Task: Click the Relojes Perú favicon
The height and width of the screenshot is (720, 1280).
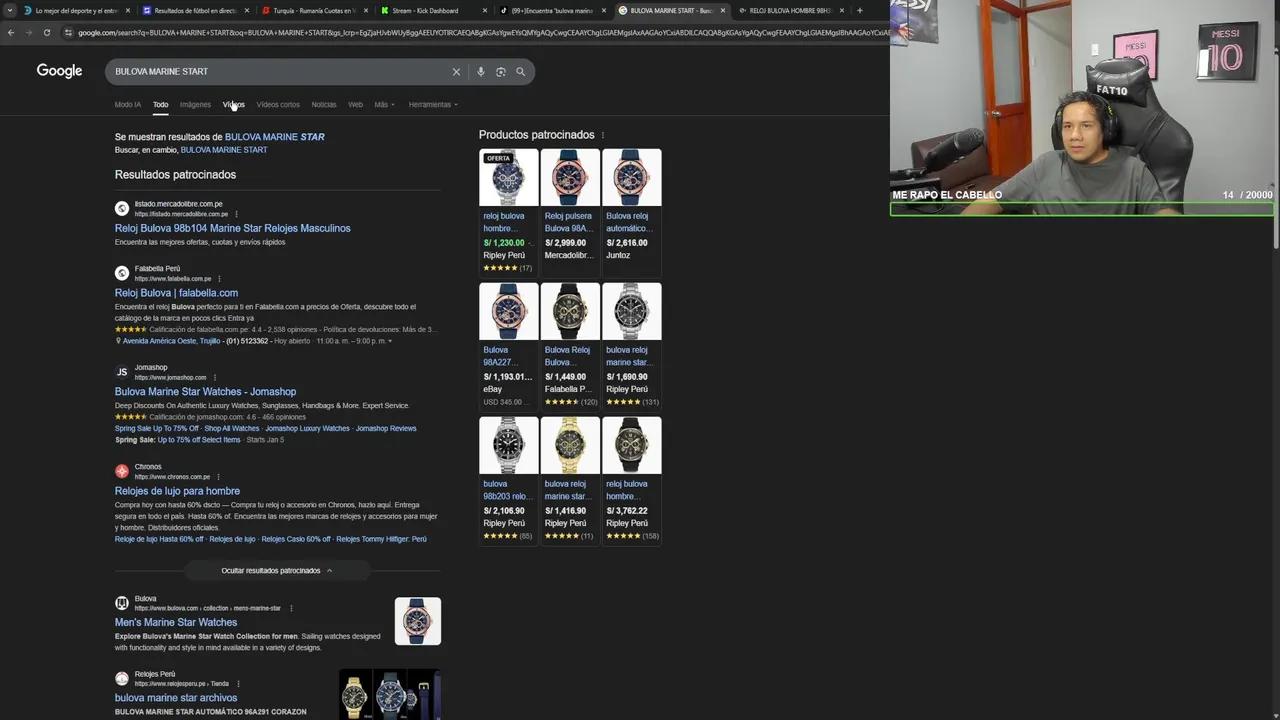Action: tap(122, 679)
